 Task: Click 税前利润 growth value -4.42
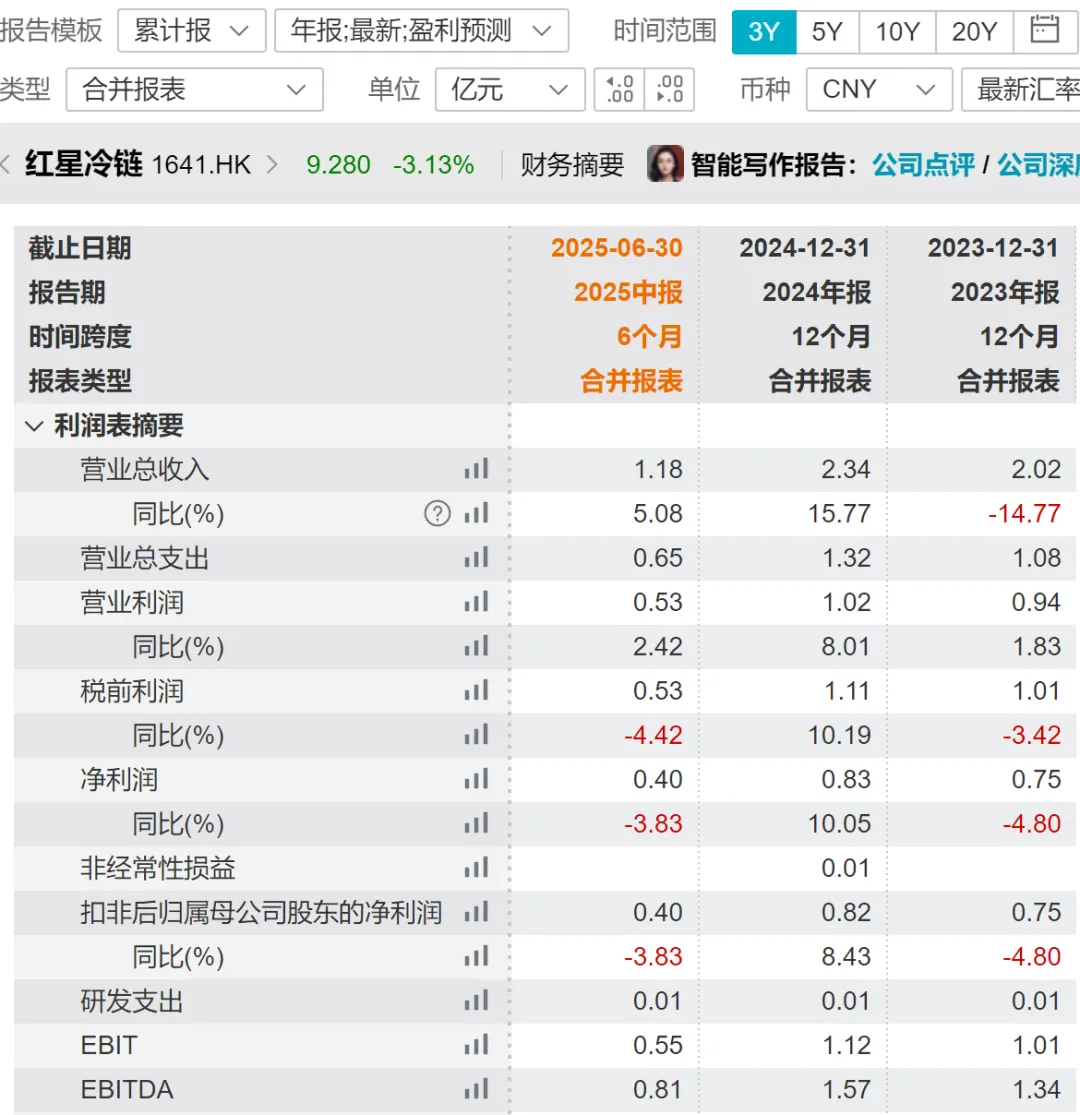[x=653, y=735]
